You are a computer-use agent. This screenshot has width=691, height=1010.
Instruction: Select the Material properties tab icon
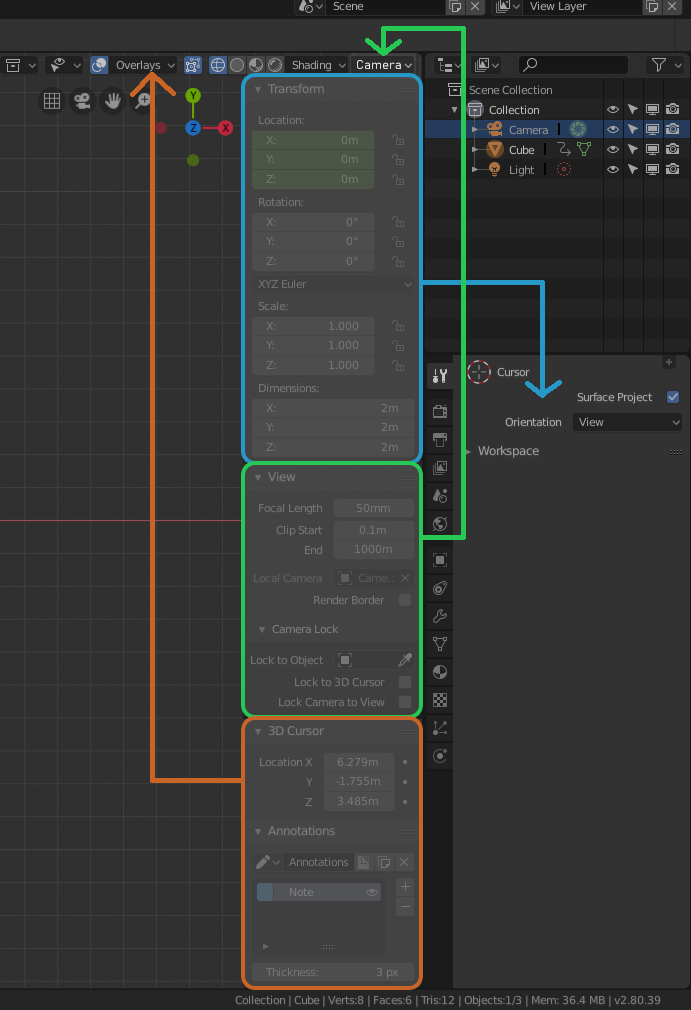[440, 672]
